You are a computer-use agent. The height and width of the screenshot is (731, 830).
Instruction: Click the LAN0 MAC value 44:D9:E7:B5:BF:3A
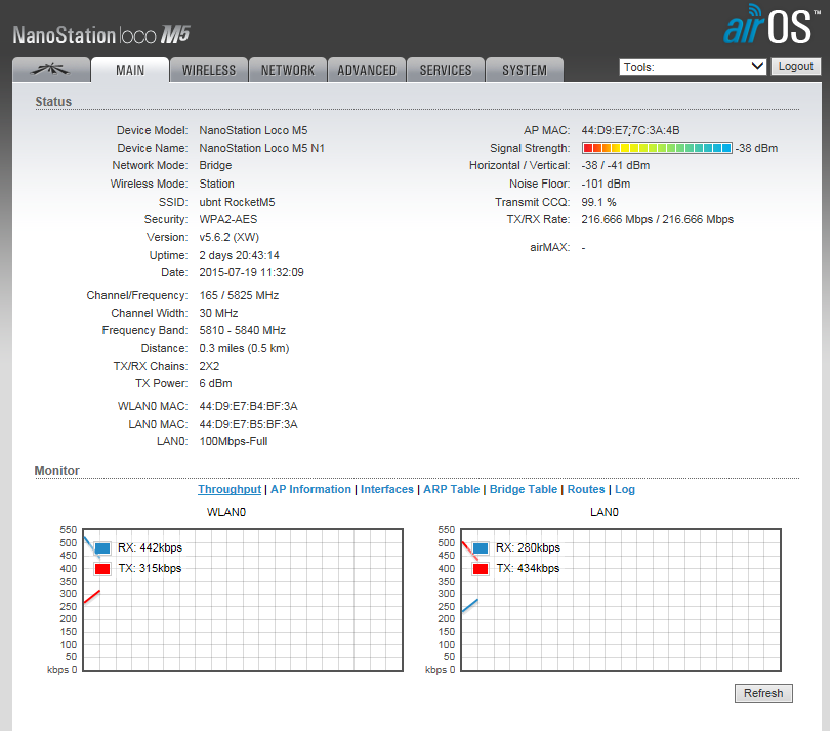pyautogui.click(x=248, y=425)
